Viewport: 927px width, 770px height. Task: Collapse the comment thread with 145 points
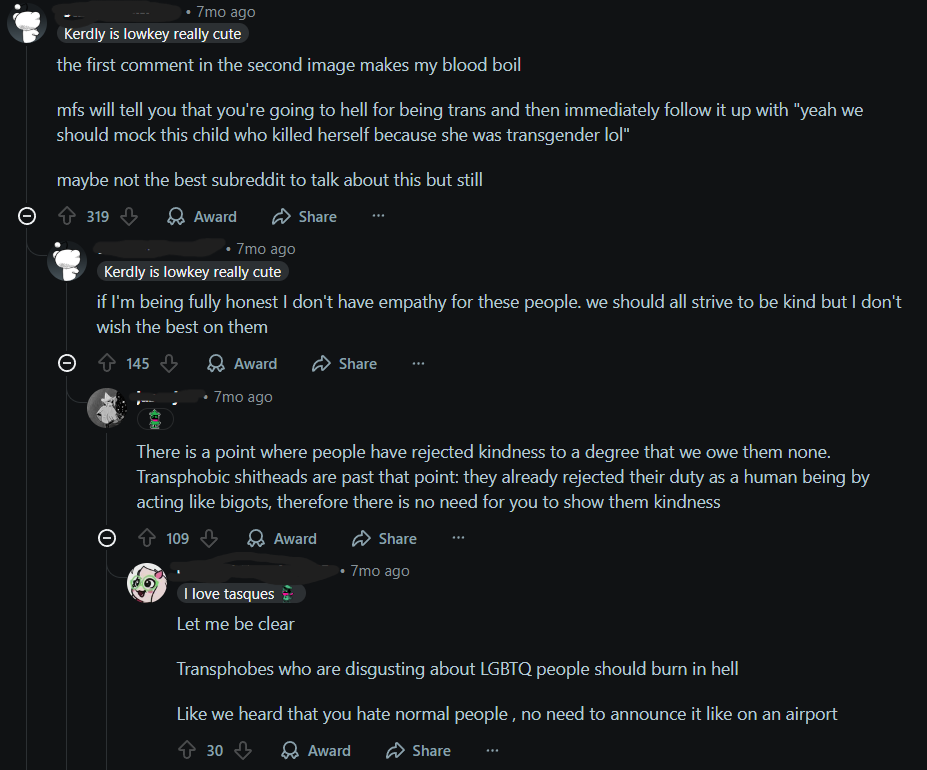(68, 364)
